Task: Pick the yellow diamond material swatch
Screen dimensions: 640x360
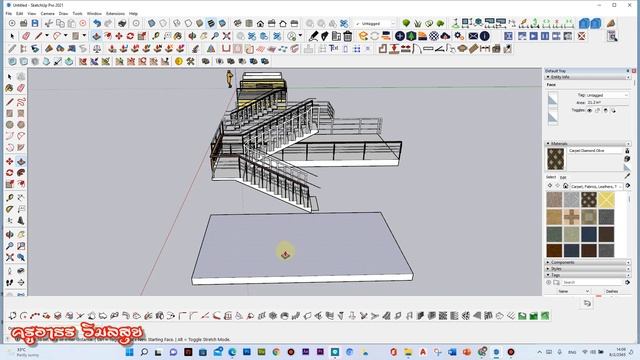Action: pos(606,200)
